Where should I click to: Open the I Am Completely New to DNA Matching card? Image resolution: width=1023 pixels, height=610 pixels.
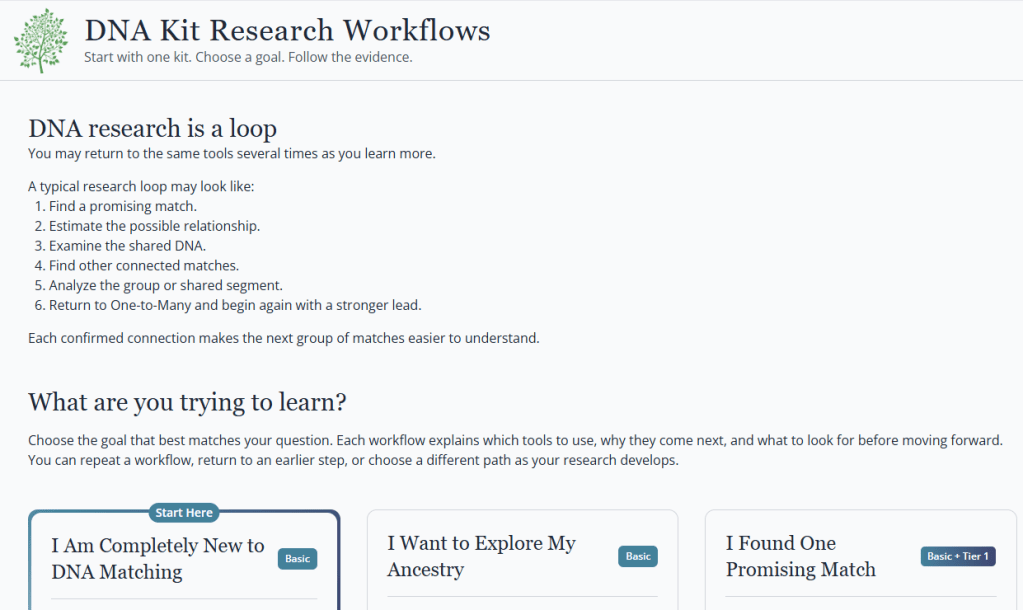184,560
